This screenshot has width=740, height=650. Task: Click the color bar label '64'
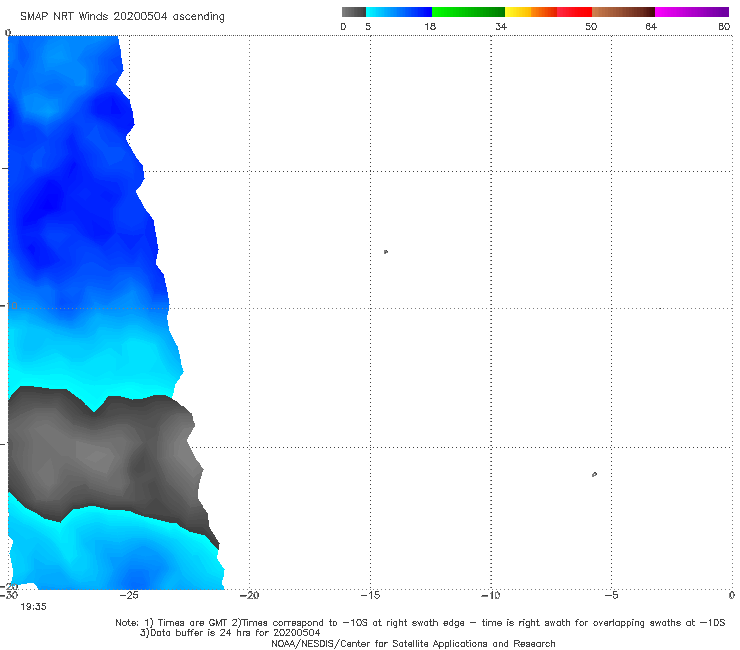(651, 27)
